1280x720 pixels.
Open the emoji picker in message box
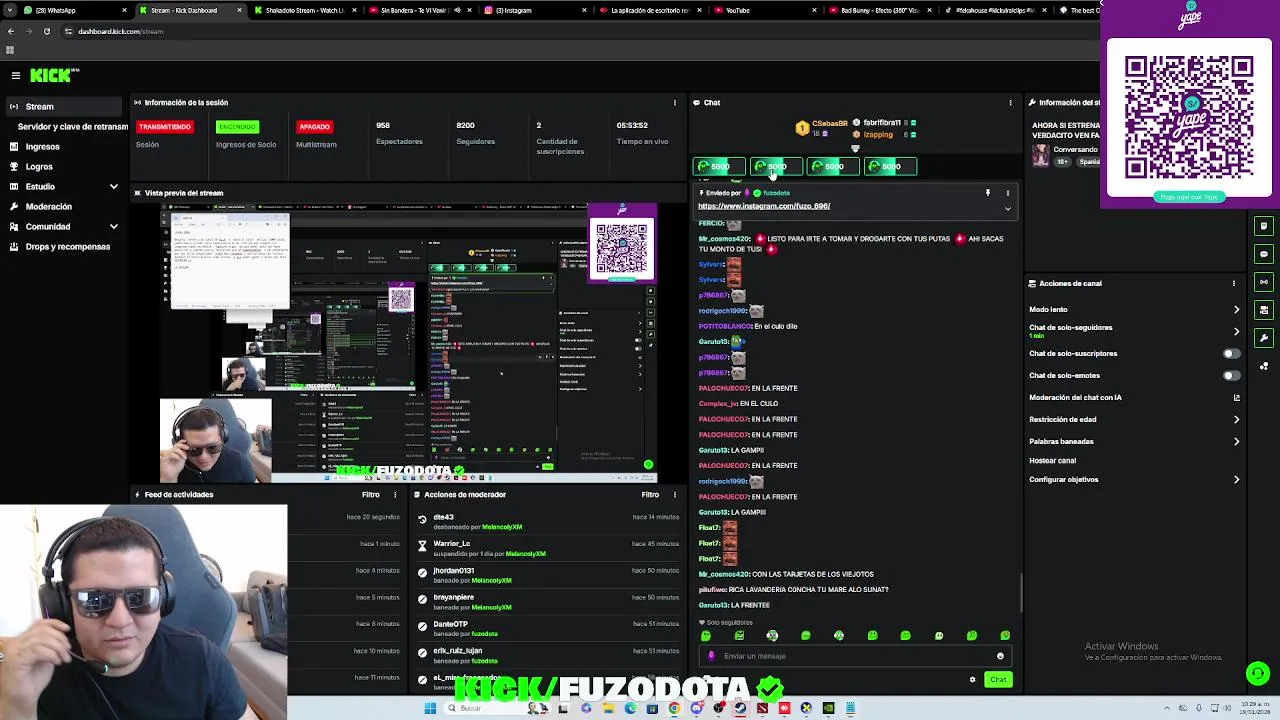coord(1000,656)
